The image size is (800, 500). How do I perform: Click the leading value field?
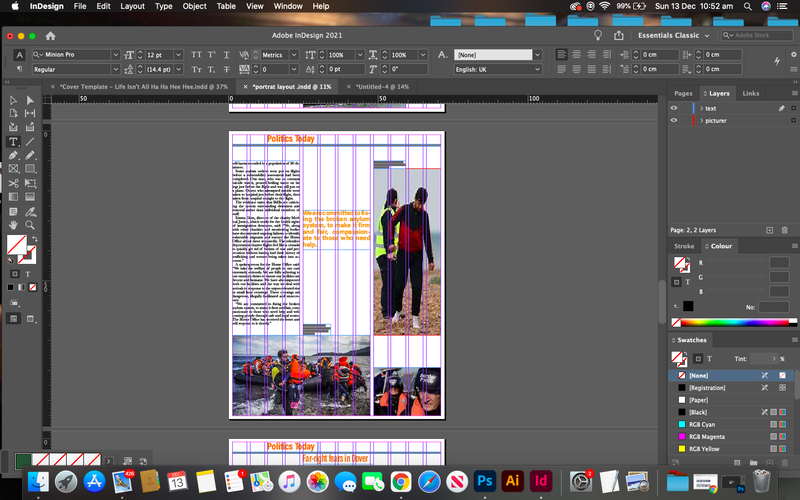159,69
